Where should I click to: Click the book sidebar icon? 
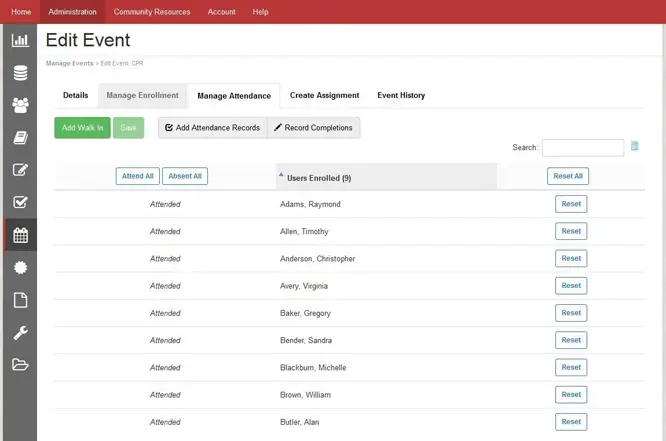click(19, 138)
